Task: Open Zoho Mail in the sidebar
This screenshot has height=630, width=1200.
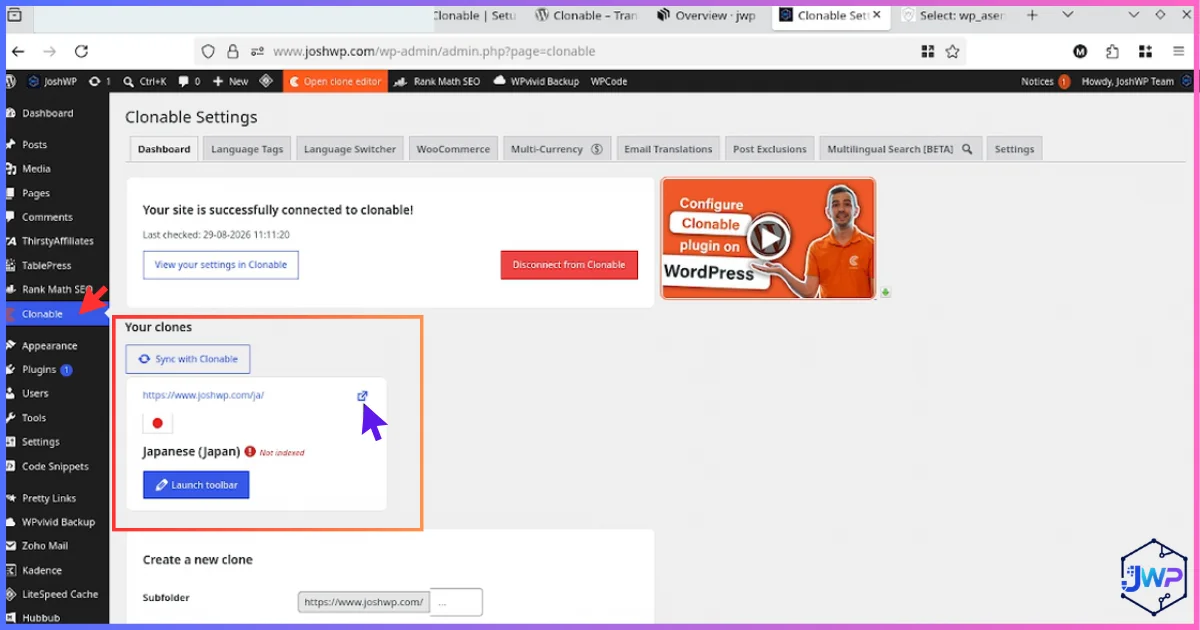Action: tap(45, 546)
